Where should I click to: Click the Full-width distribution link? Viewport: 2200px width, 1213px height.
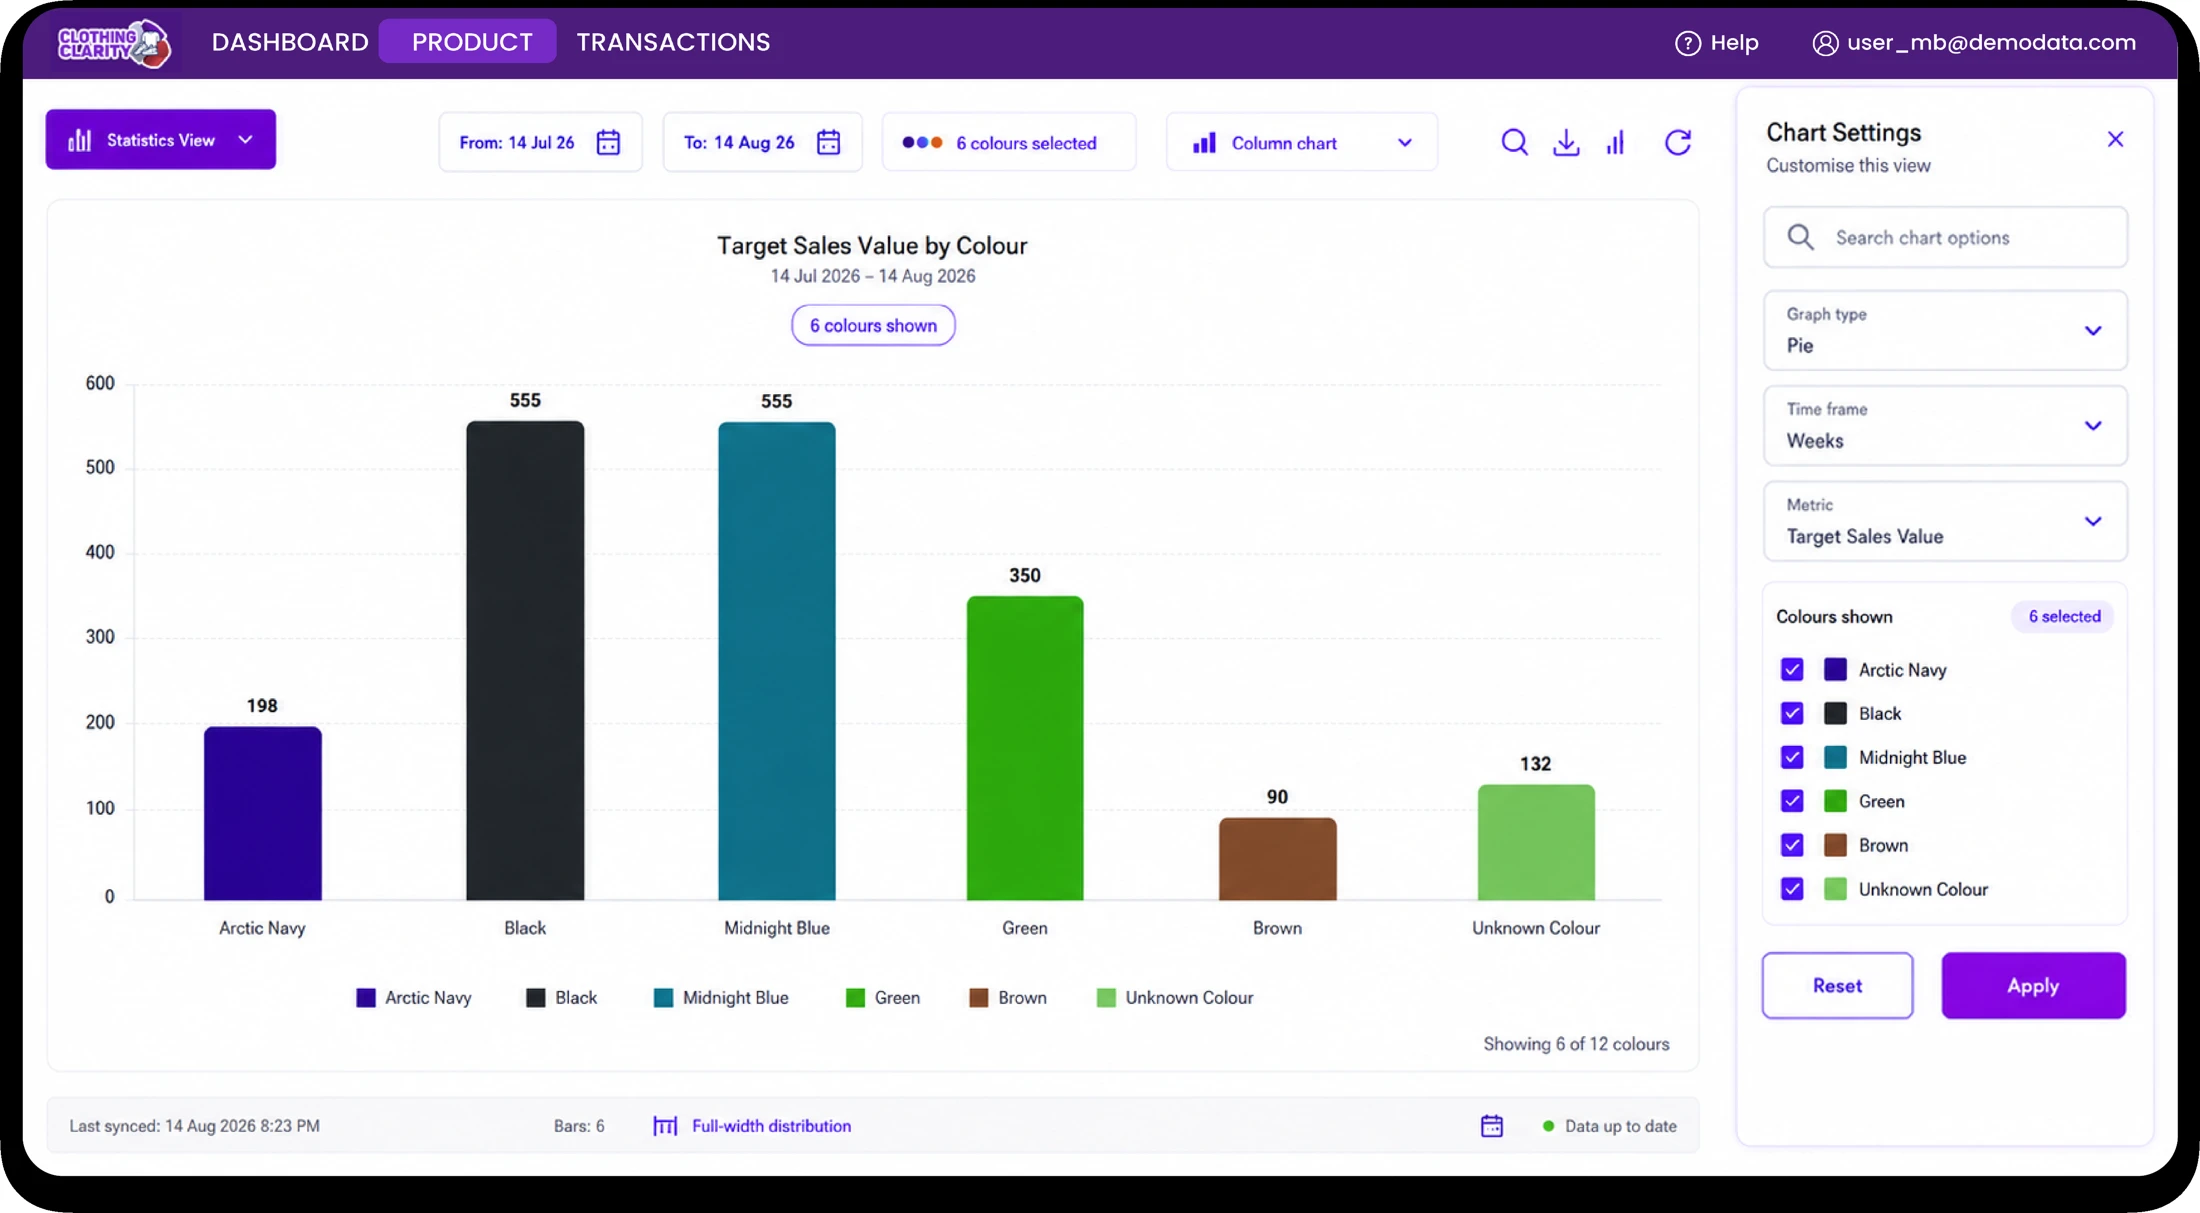click(x=771, y=1126)
